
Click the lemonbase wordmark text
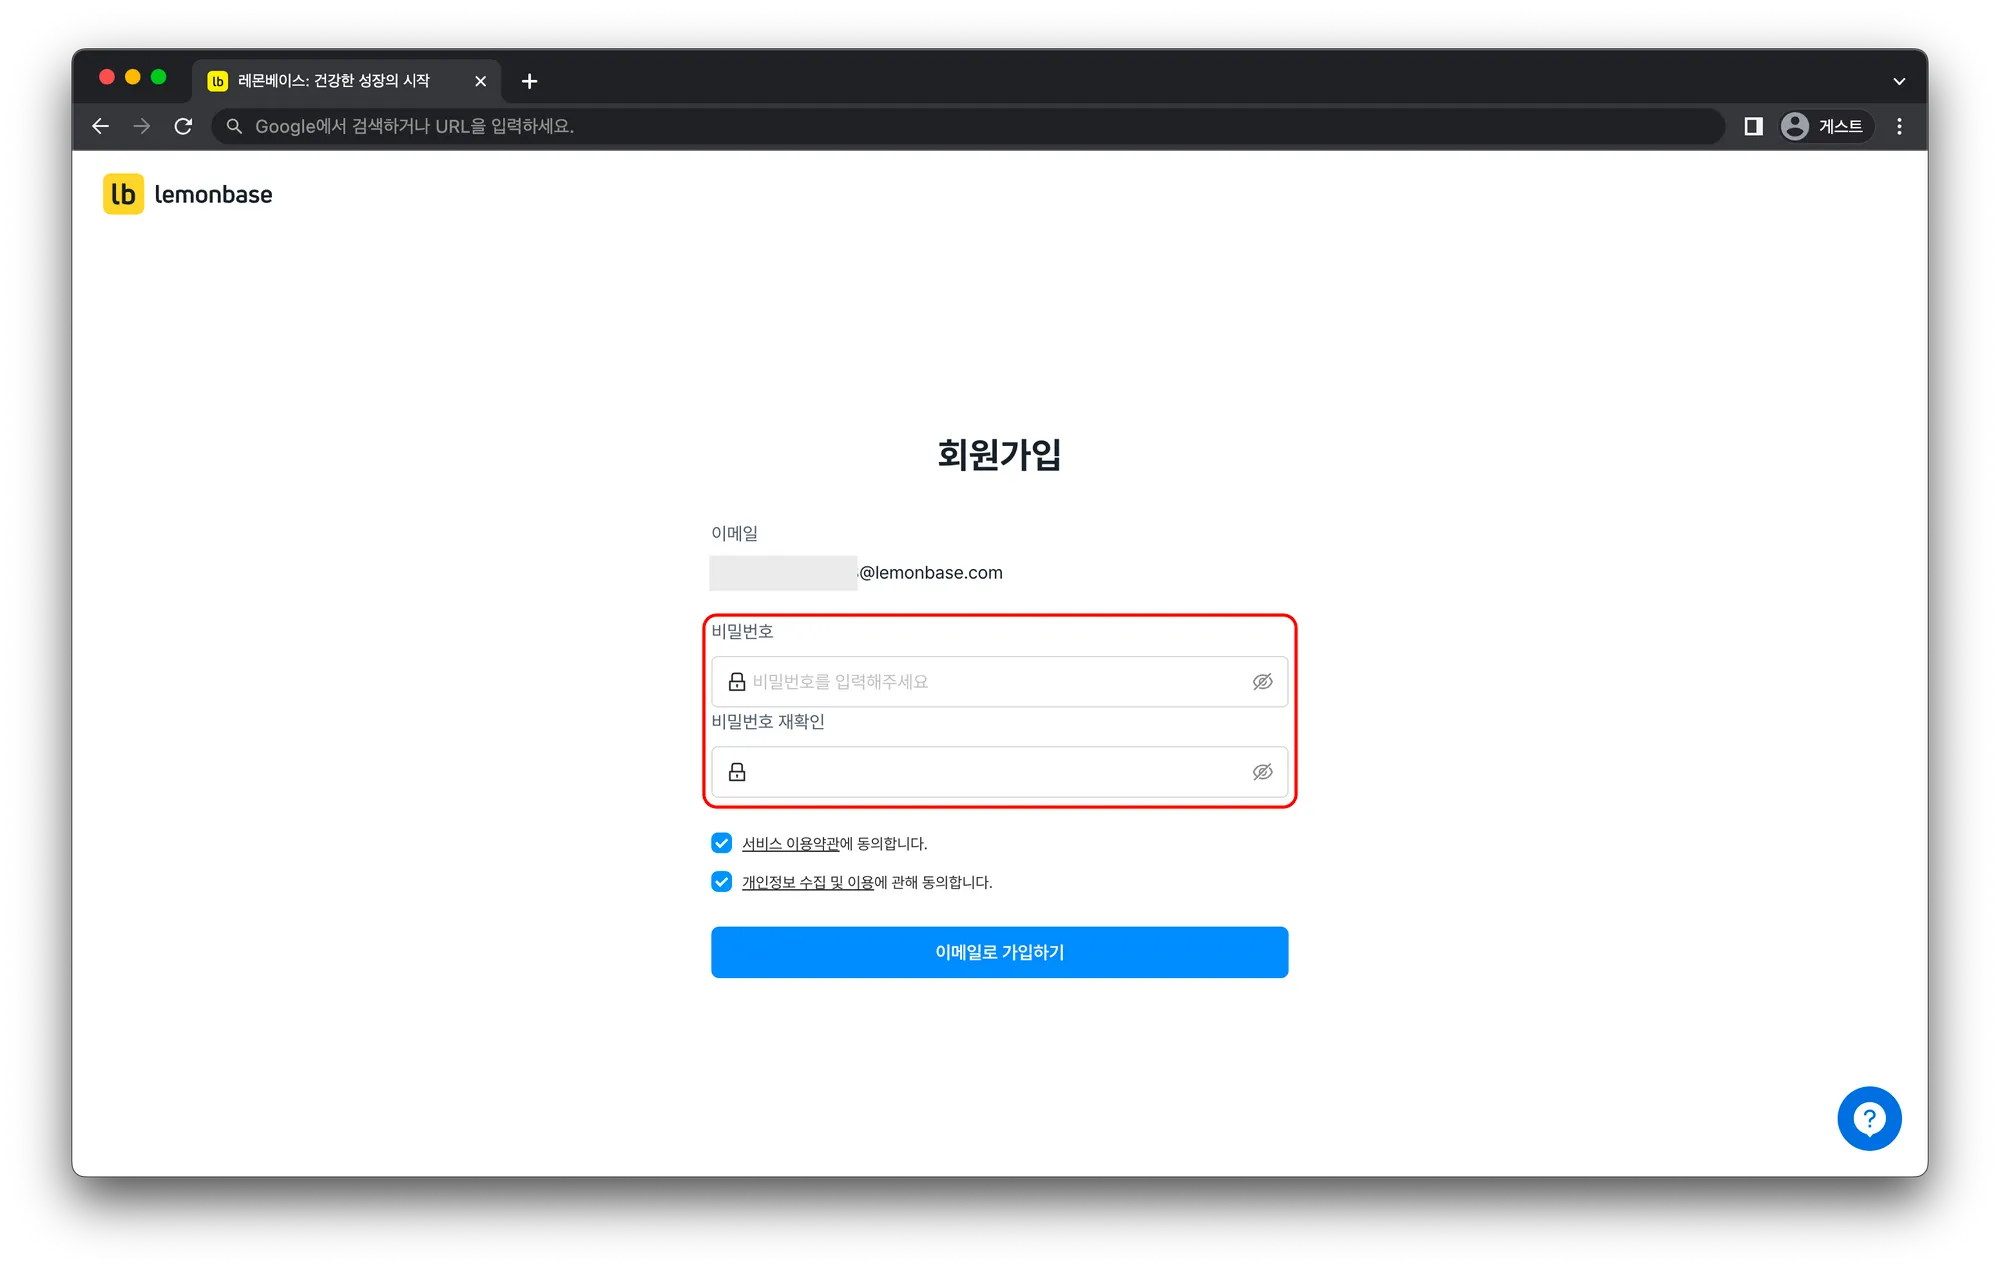pos(213,194)
